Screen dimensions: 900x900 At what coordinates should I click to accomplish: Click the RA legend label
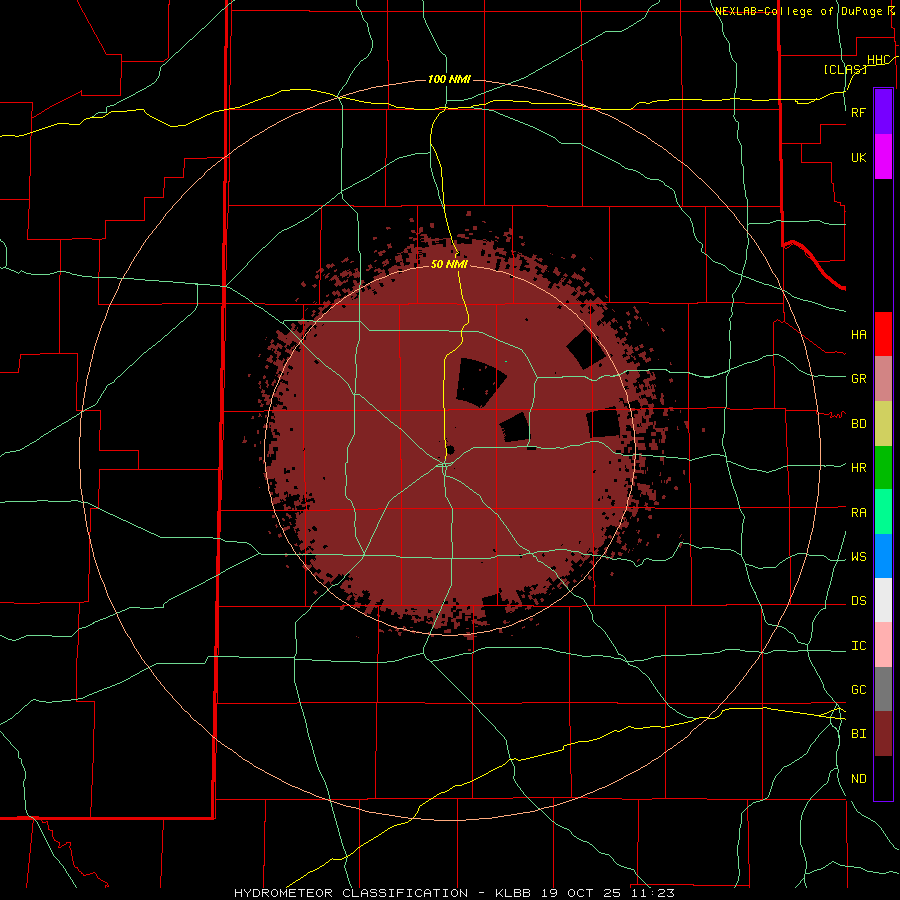point(859,513)
